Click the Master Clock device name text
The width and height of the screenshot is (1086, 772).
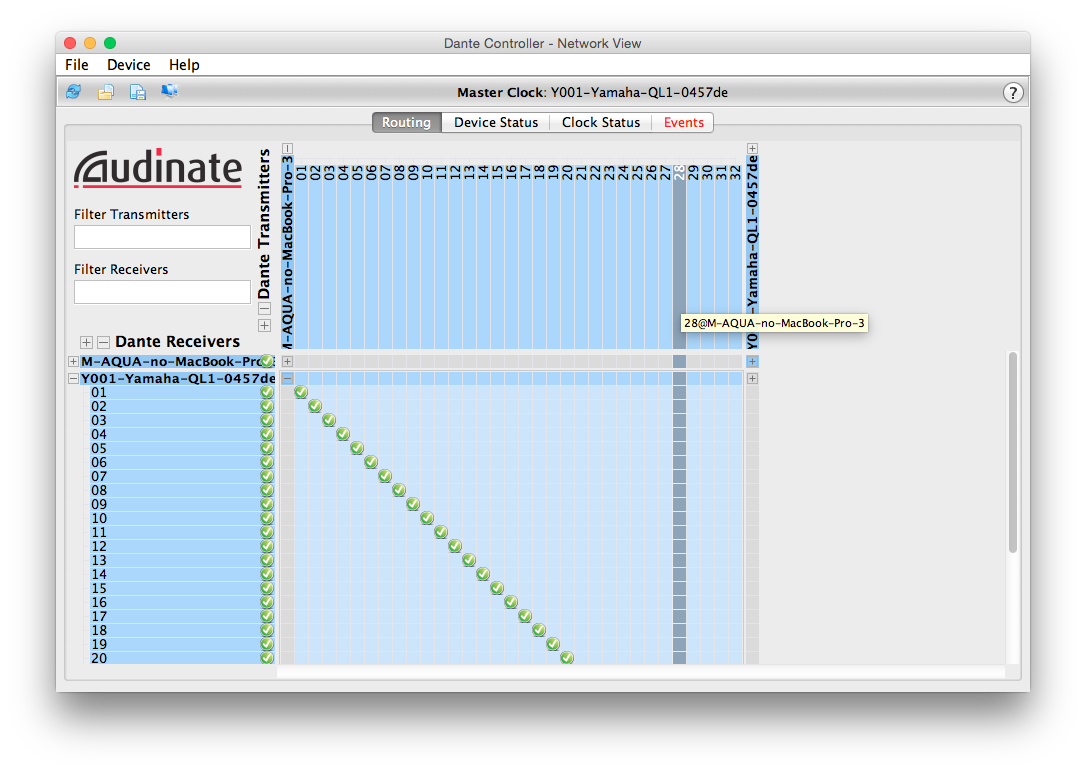coord(639,93)
